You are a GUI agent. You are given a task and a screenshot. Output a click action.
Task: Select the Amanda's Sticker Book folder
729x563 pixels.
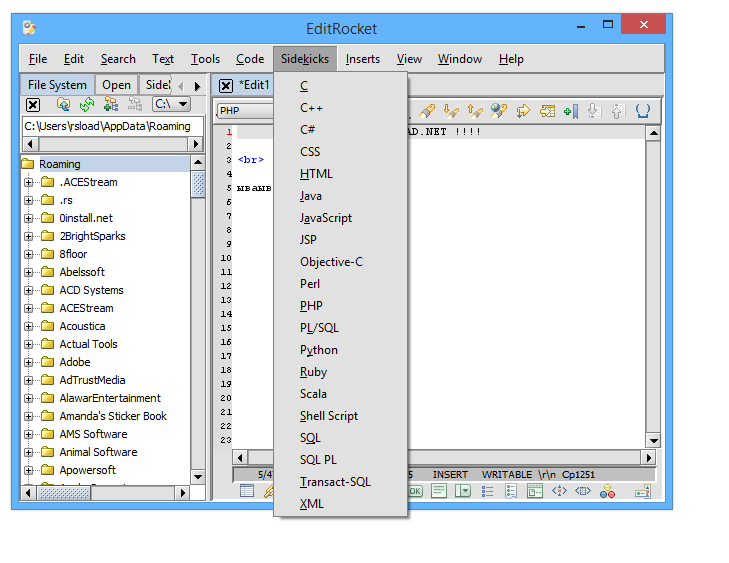pos(113,416)
